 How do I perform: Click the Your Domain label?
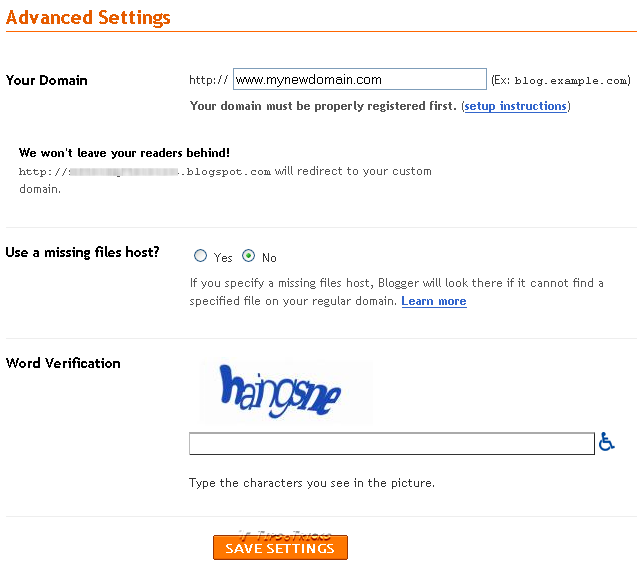47,80
